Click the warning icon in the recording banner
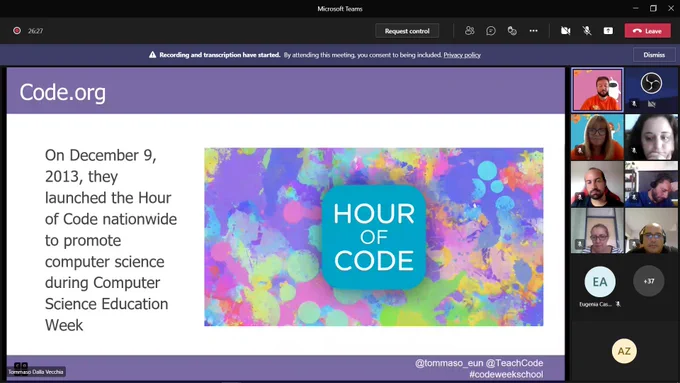Viewport: 680px width, 383px height. pos(152,55)
